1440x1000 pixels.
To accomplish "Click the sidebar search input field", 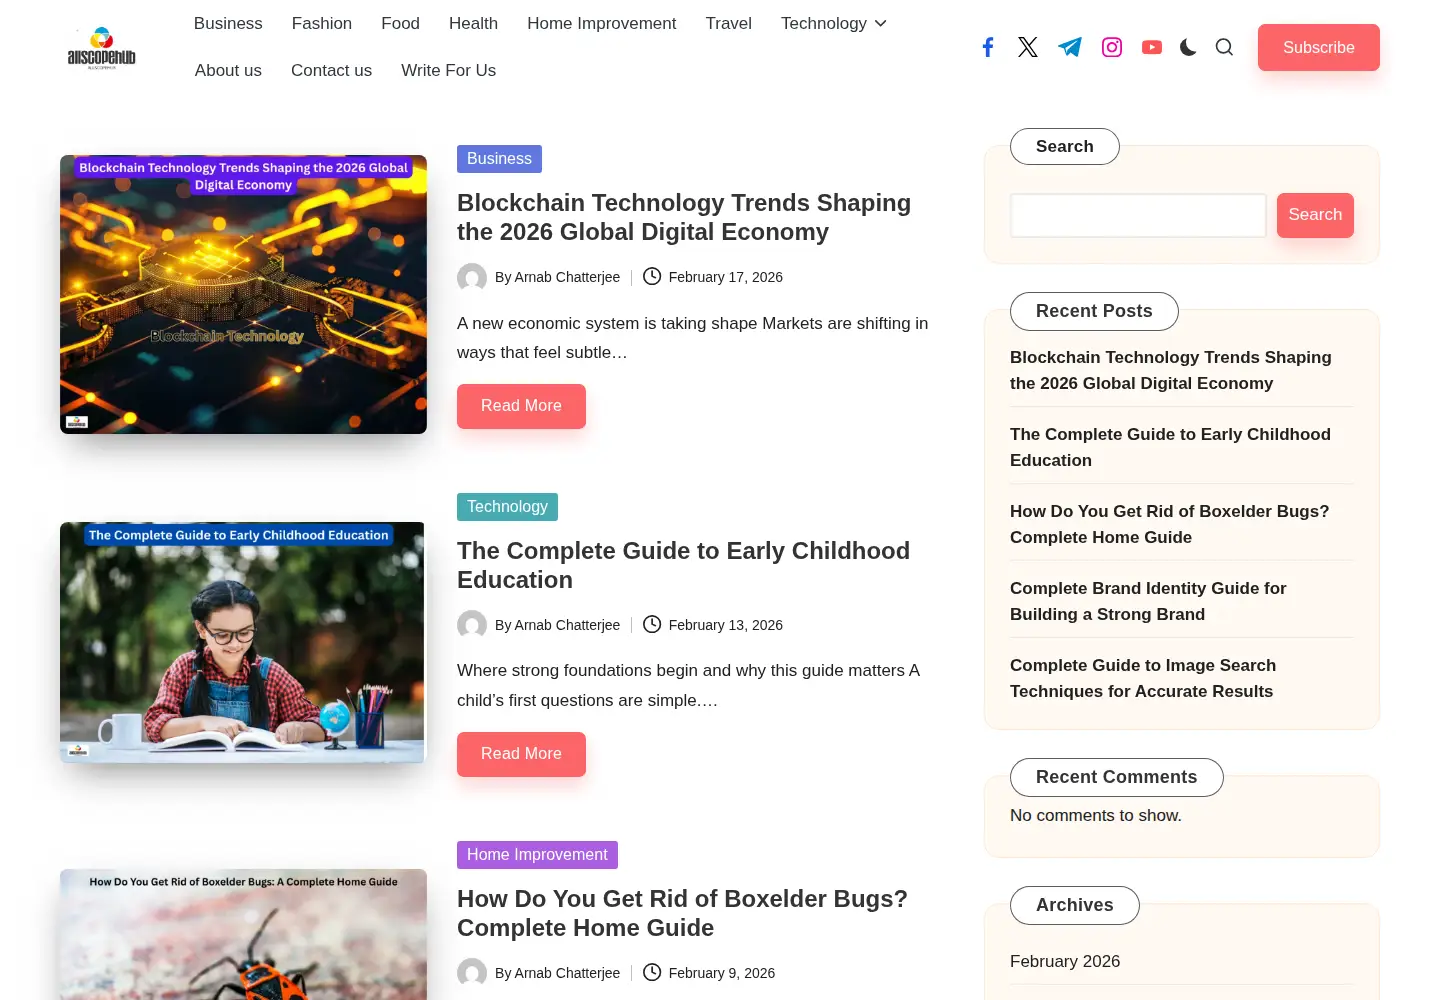I will [x=1138, y=215].
